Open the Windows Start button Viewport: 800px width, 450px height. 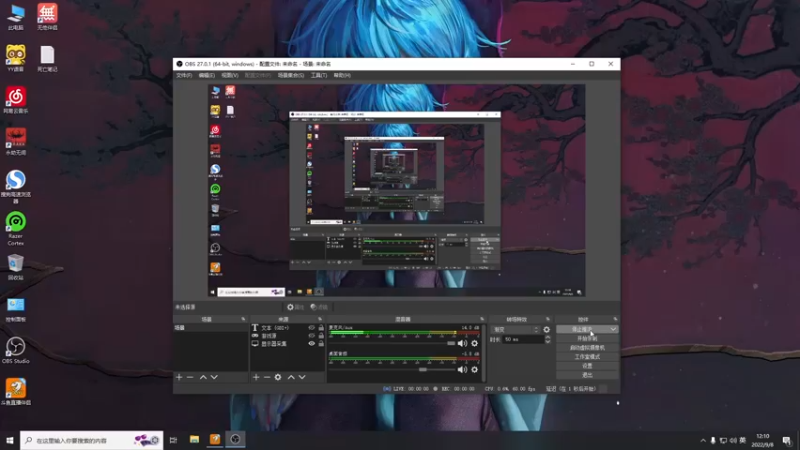10,440
